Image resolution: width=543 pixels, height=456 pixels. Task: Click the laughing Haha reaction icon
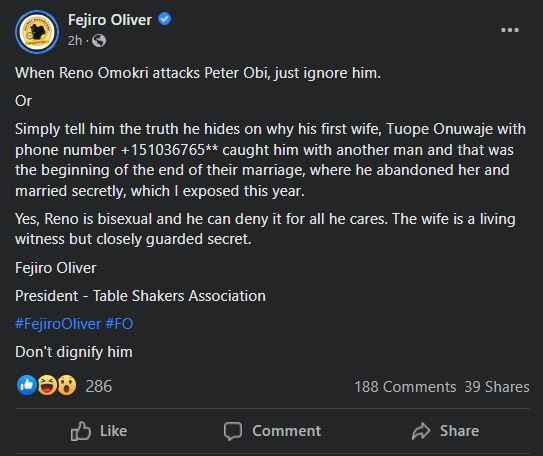(x=47, y=385)
